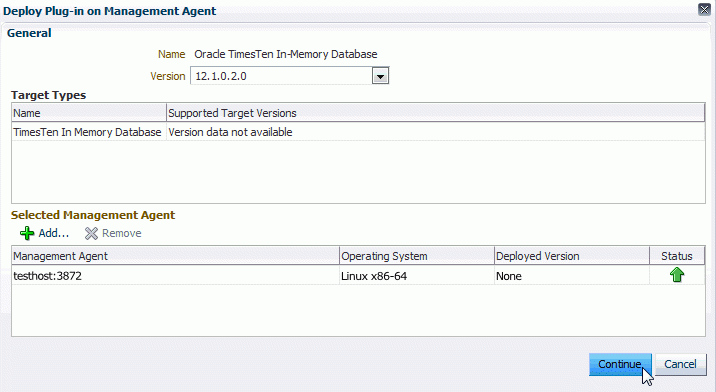Click the Continue button

(620, 364)
